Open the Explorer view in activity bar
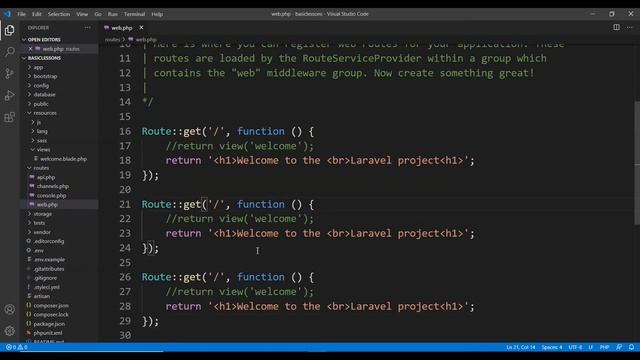640x360 pixels. [x=9, y=30]
